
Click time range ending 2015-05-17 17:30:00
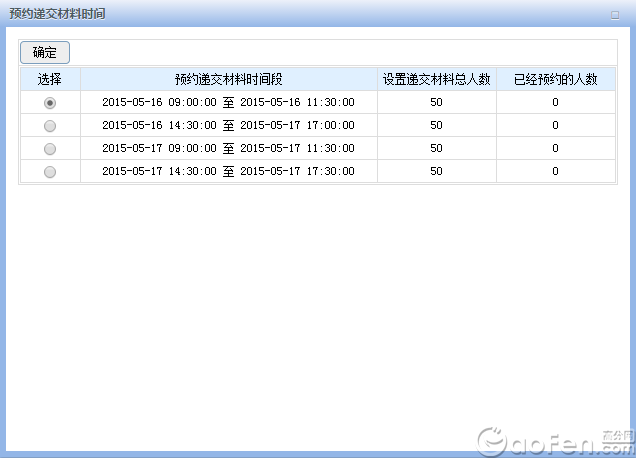pyautogui.click(x=228, y=171)
